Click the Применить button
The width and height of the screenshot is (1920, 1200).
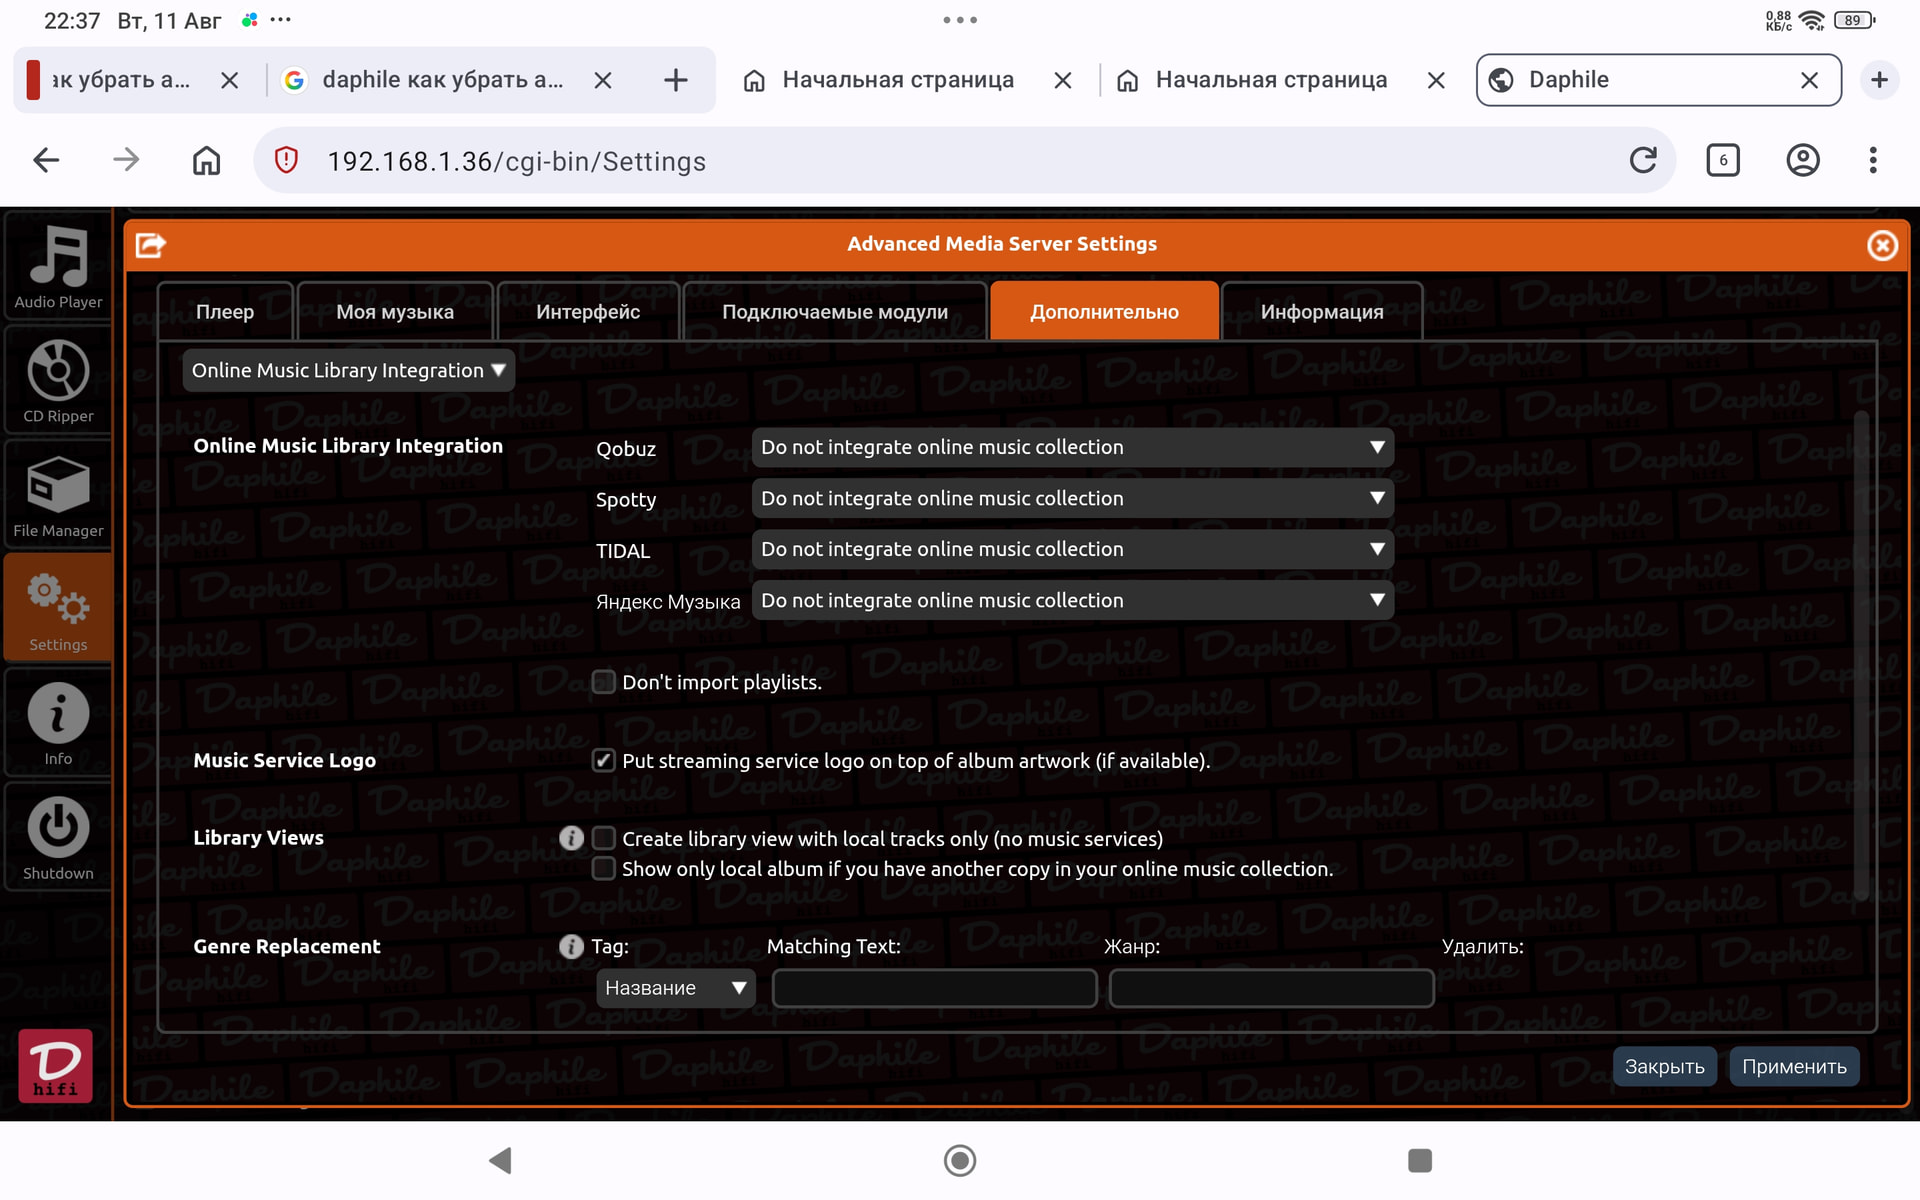[x=1794, y=1066]
